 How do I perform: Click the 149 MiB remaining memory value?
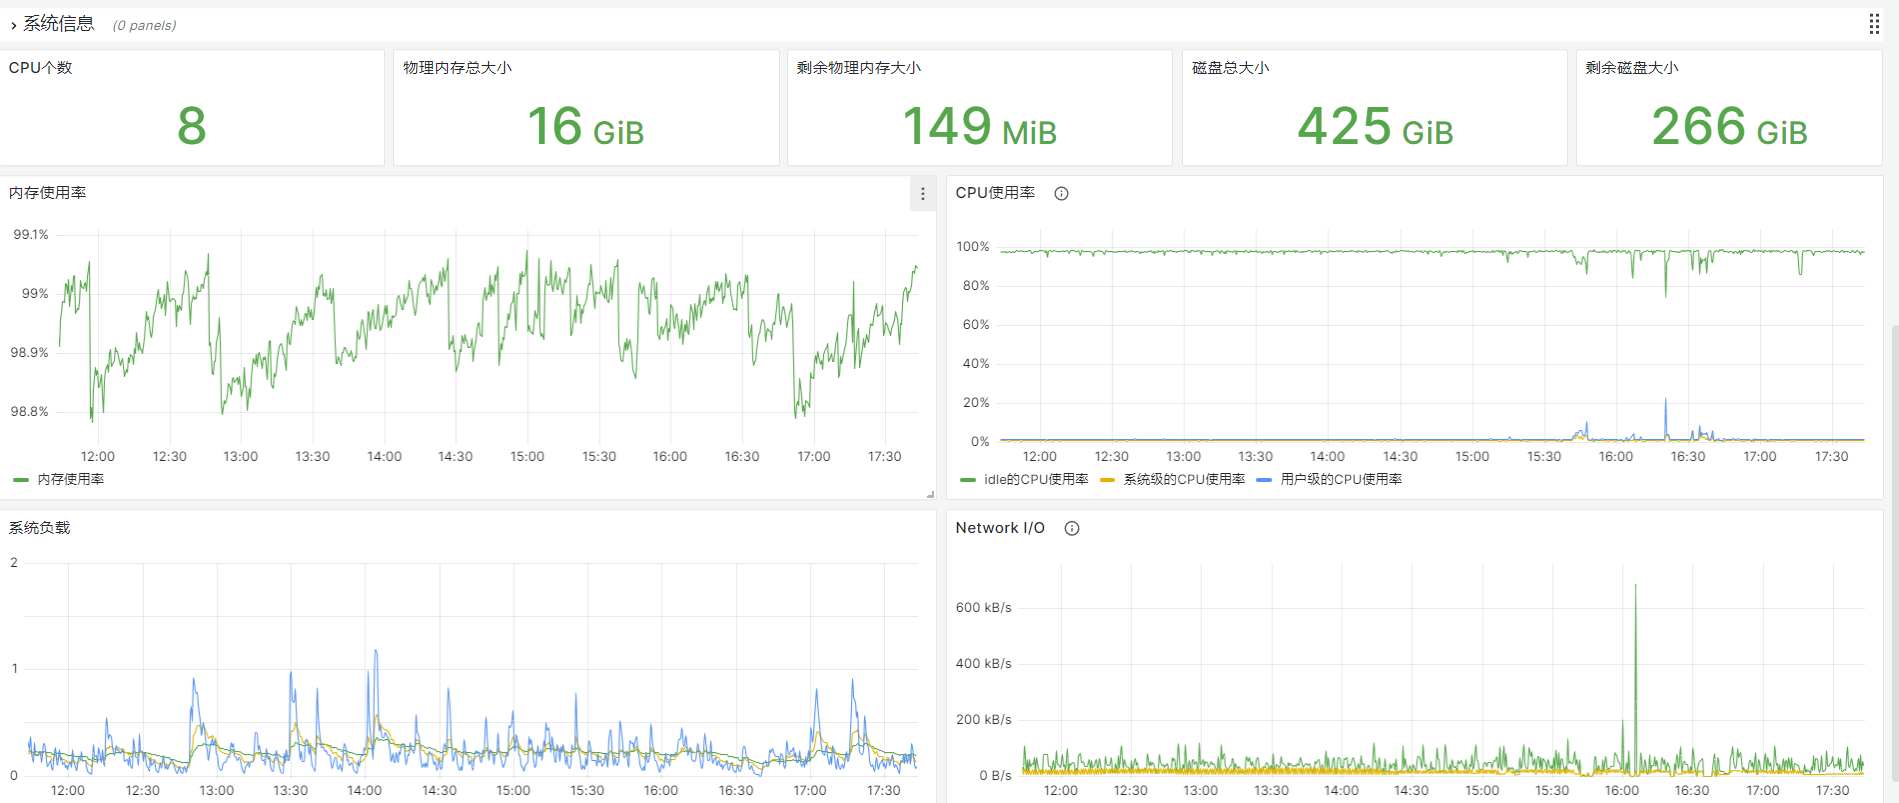[x=980, y=127]
